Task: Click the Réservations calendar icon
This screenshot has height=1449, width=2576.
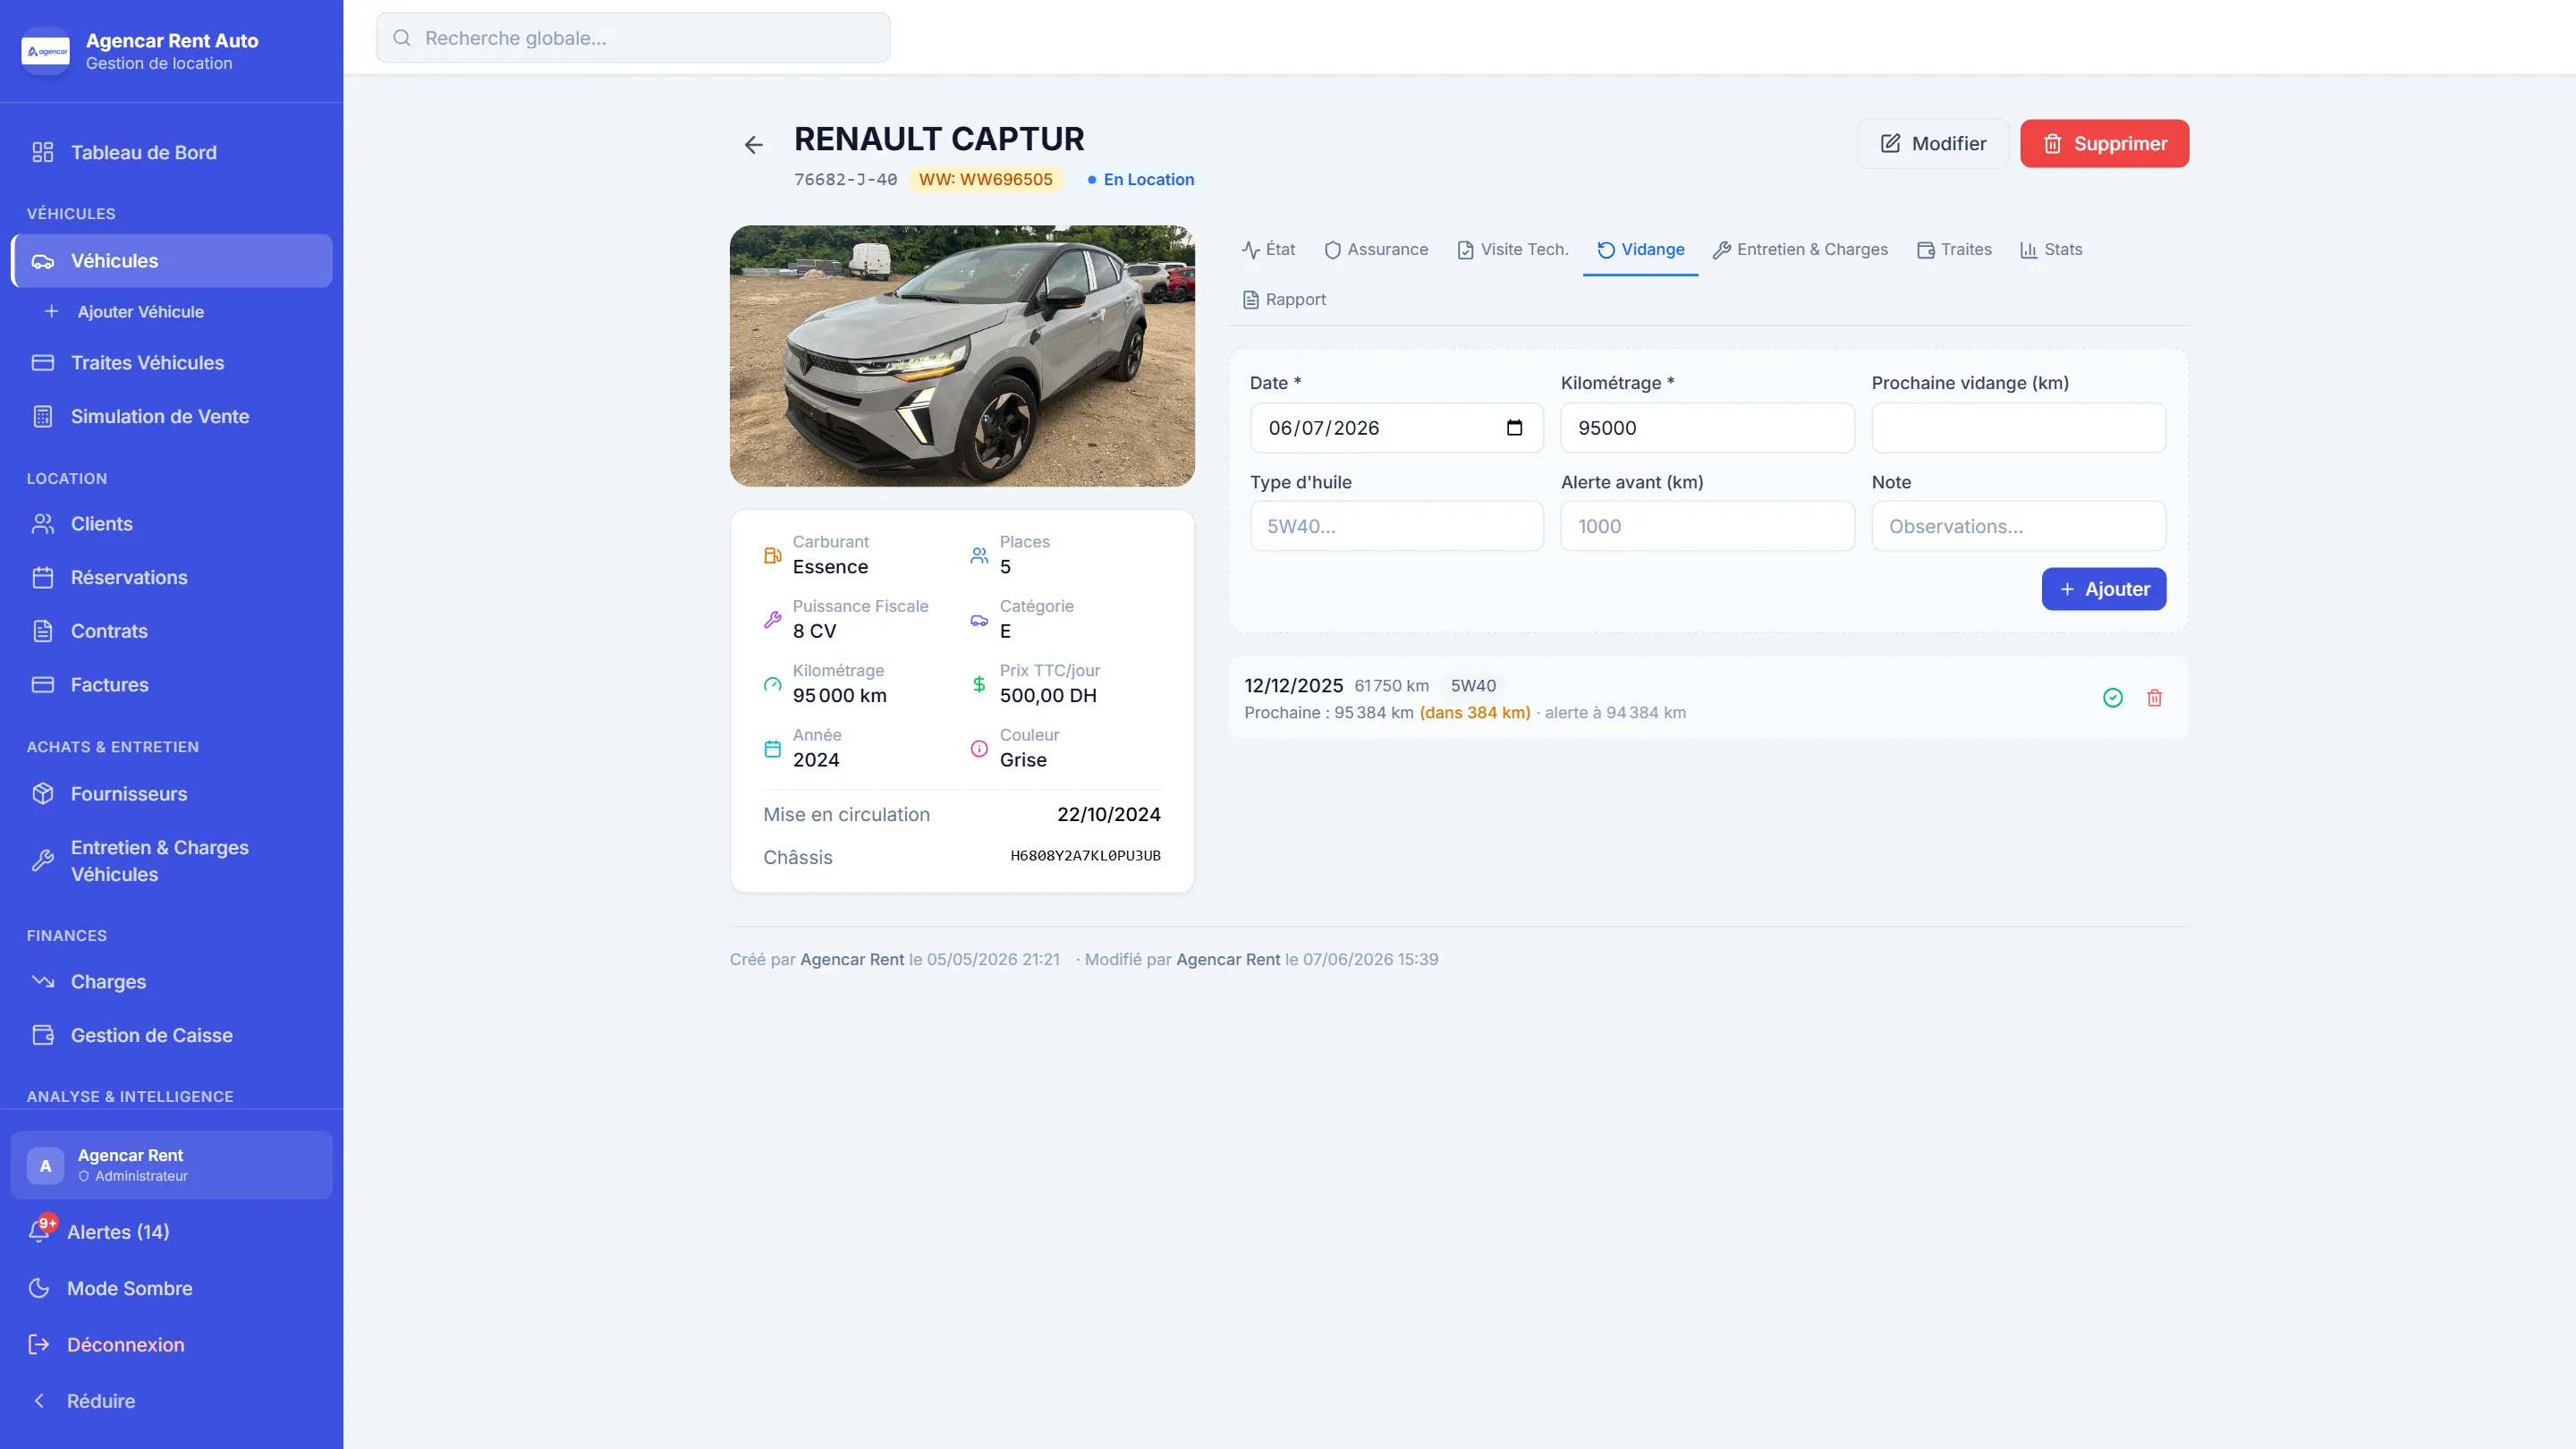Action: [x=42, y=577]
